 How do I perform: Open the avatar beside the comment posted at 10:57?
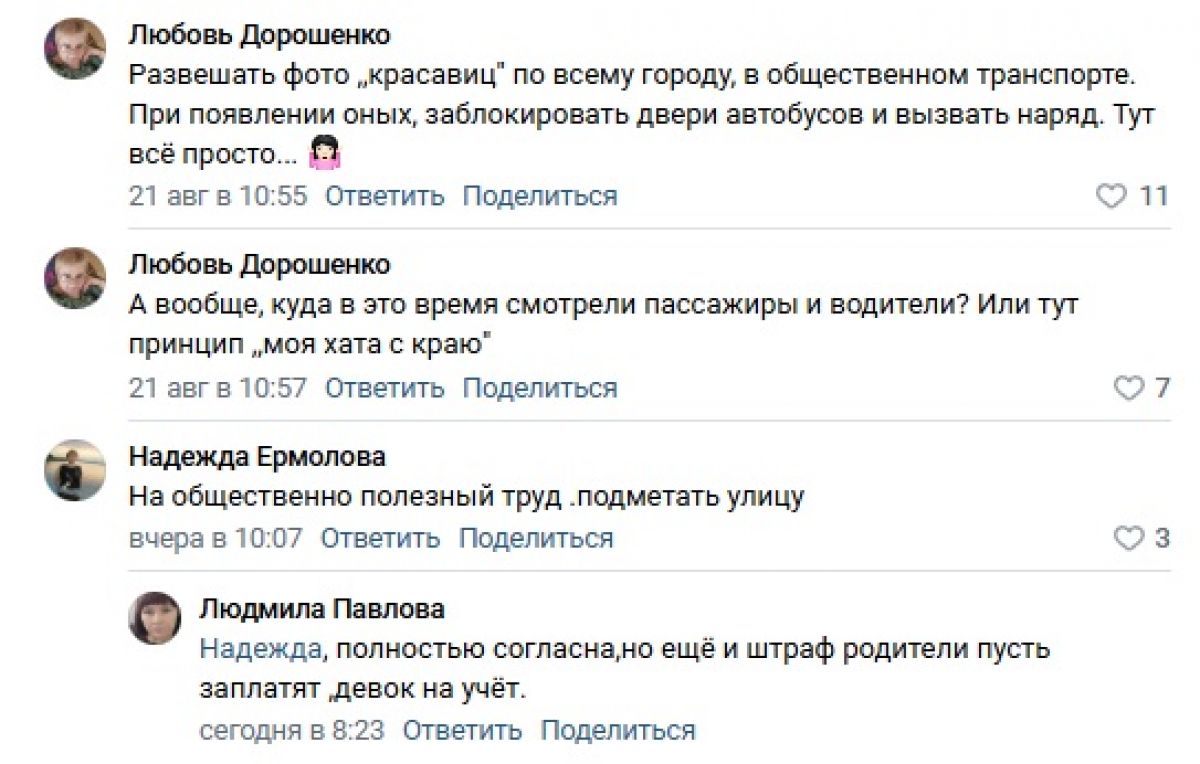tap(75, 278)
